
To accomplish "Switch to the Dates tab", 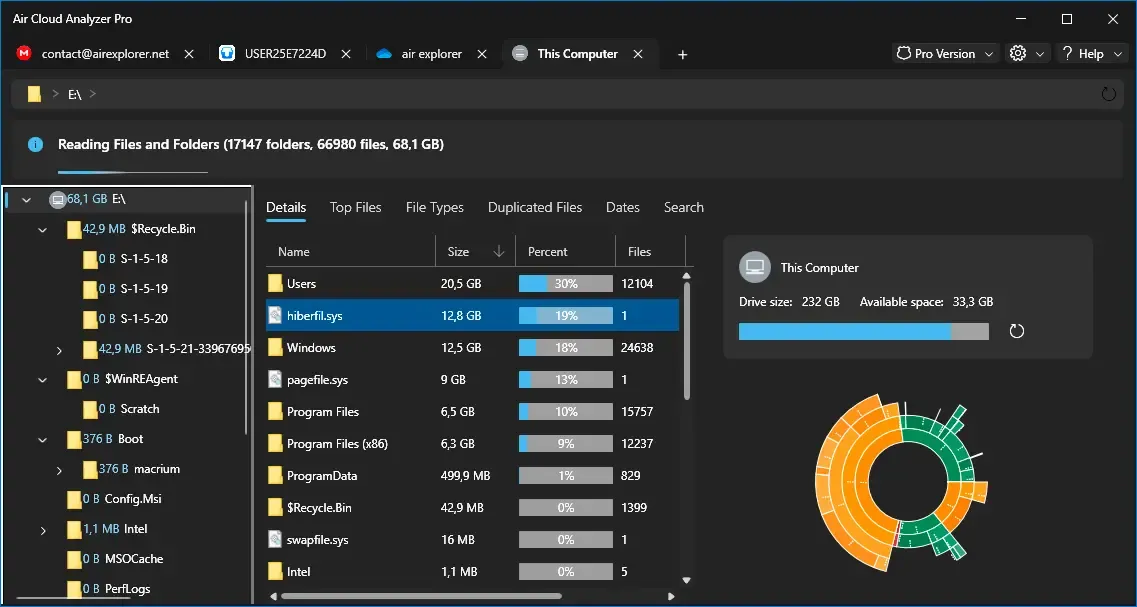I will [x=623, y=207].
